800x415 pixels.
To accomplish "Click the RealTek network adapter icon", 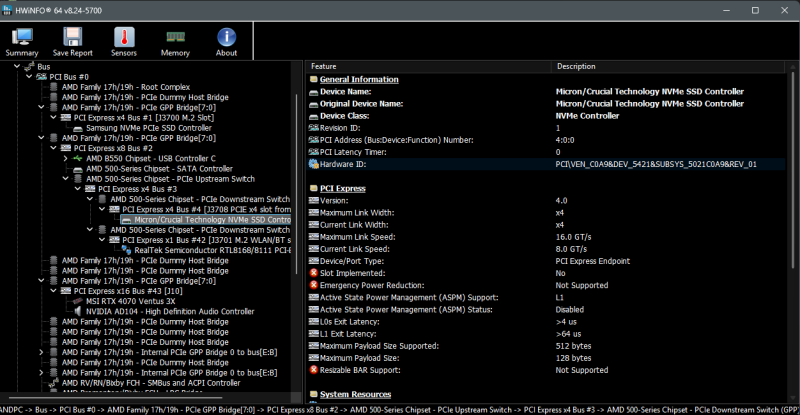I will [x=126, y=250].
